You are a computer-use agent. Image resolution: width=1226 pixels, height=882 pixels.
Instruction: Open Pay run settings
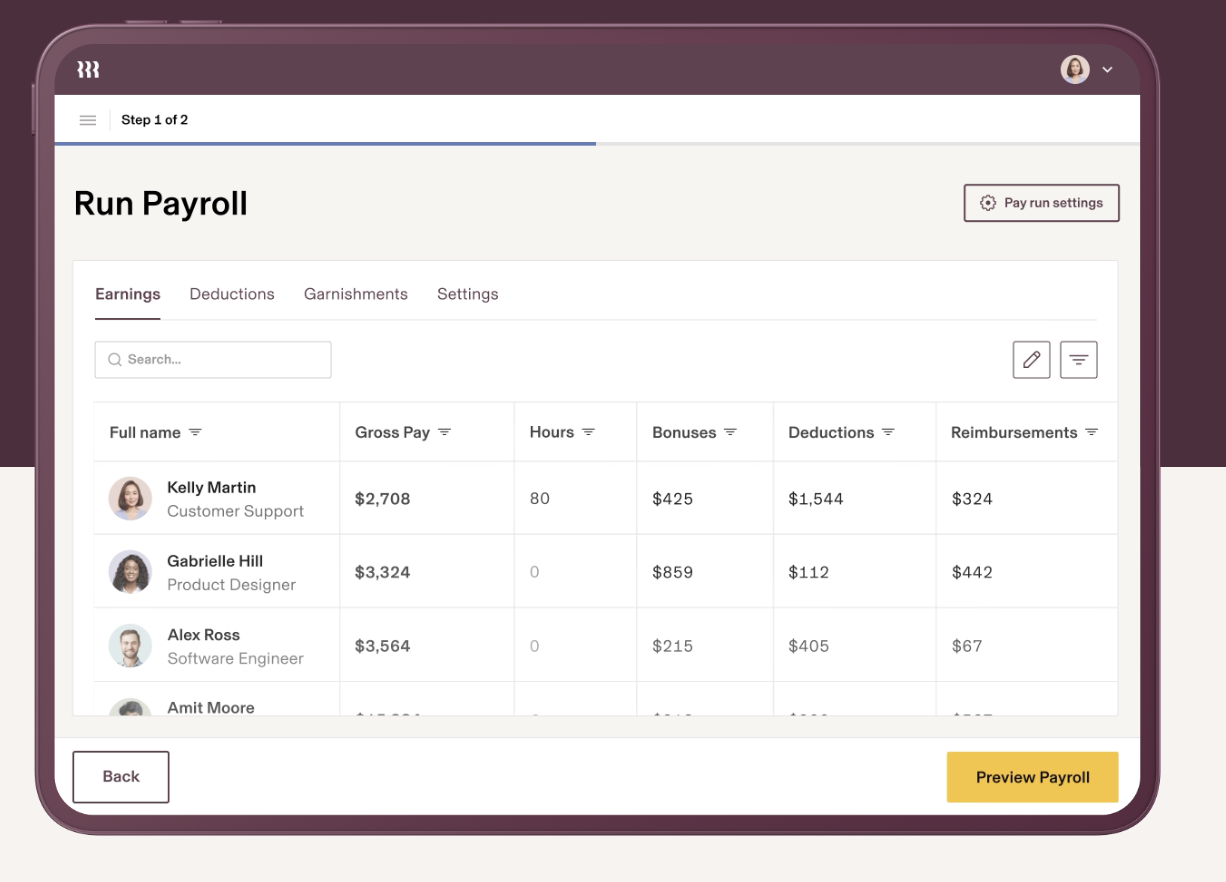(1041, 203)
